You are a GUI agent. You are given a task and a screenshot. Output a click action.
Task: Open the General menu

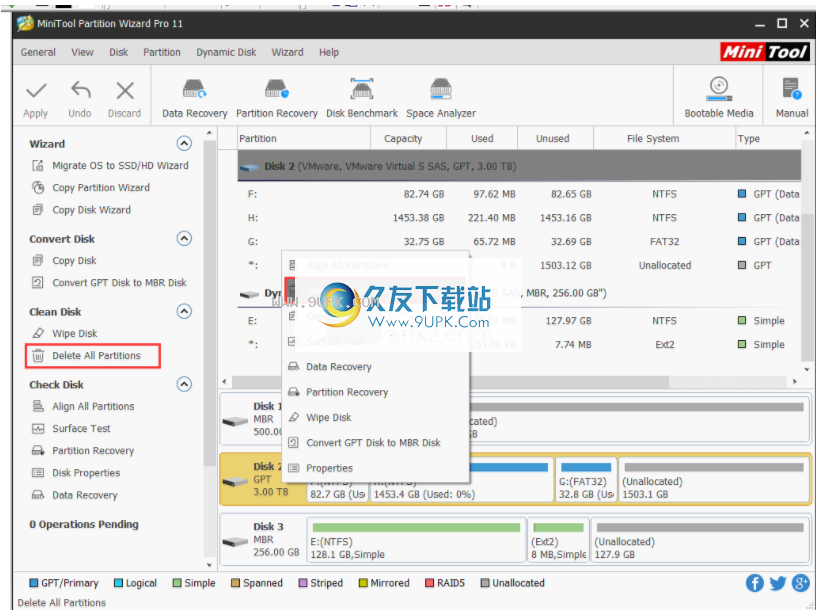click(38, 52)
